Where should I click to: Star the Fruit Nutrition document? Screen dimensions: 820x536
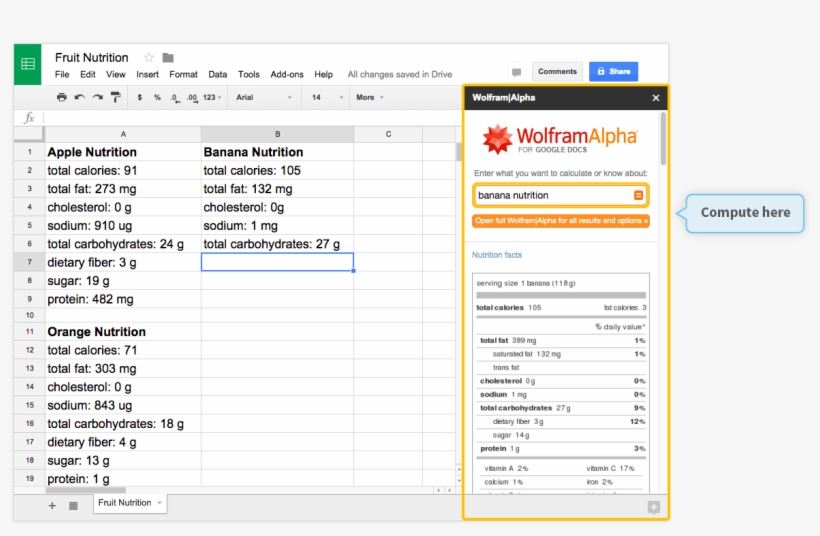(149, 58)
